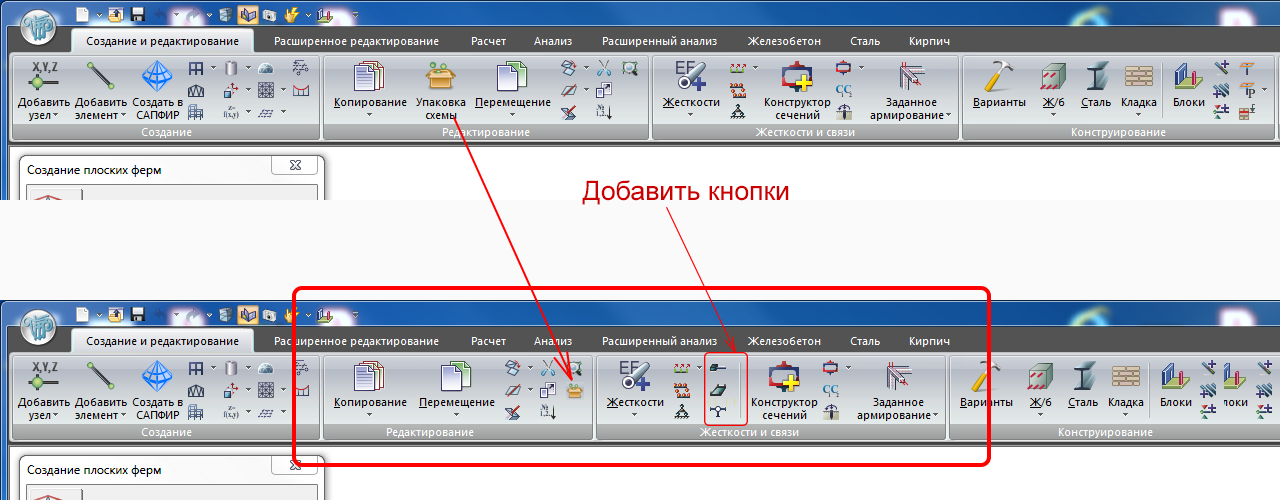Image resolution: width=1280 pixels, height=500 pixels.
Task: Click the round application menu button at top
Action: (39, 27)
